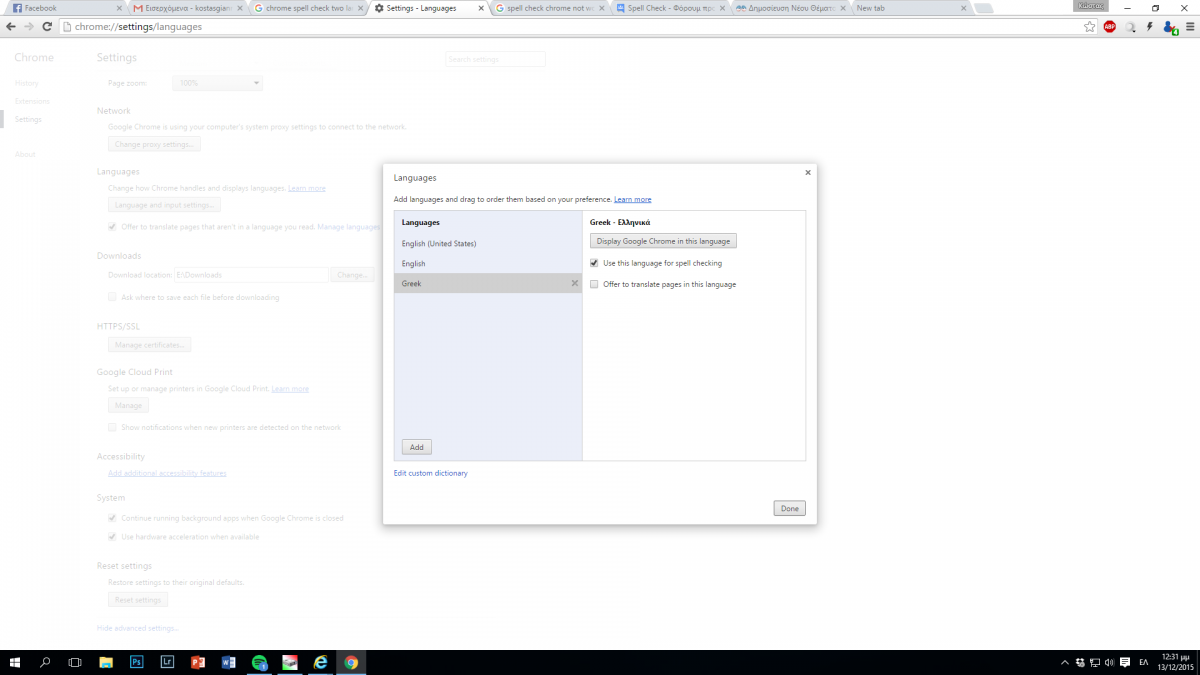Reload the settings page
The image size is (1200, 675).
coord(47,27)
